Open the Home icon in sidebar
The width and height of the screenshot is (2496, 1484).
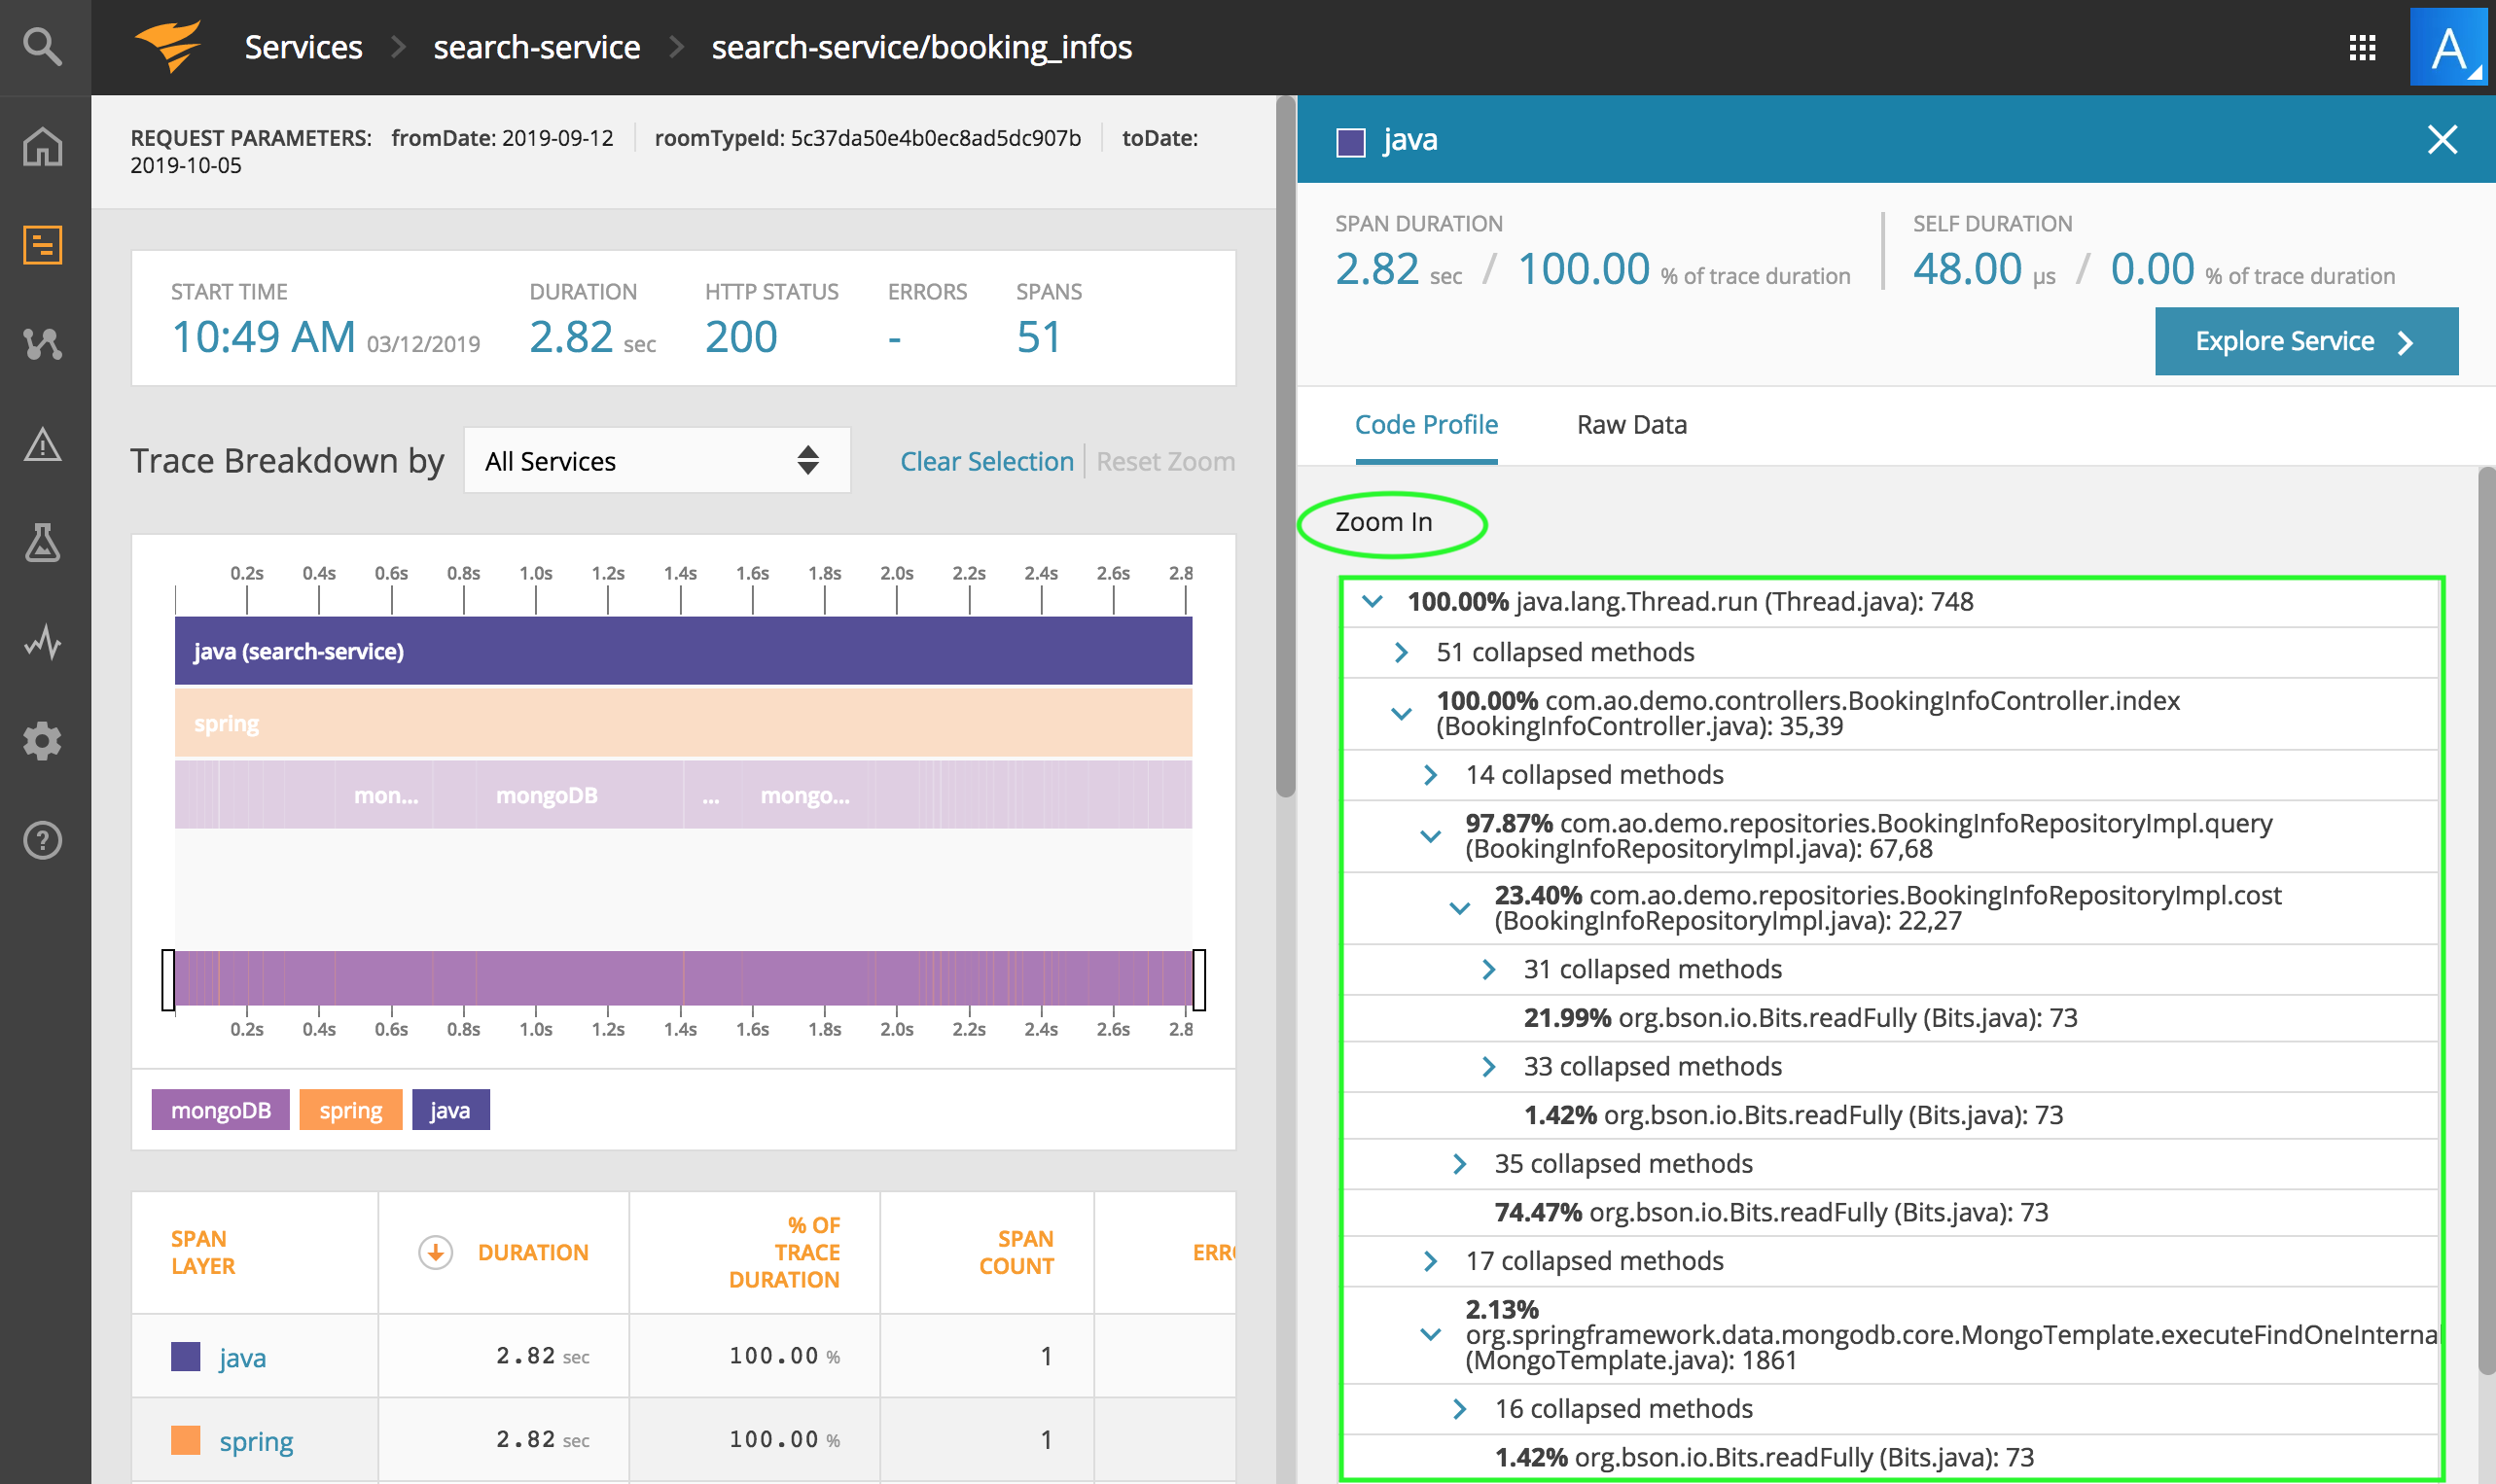(42, 146)
